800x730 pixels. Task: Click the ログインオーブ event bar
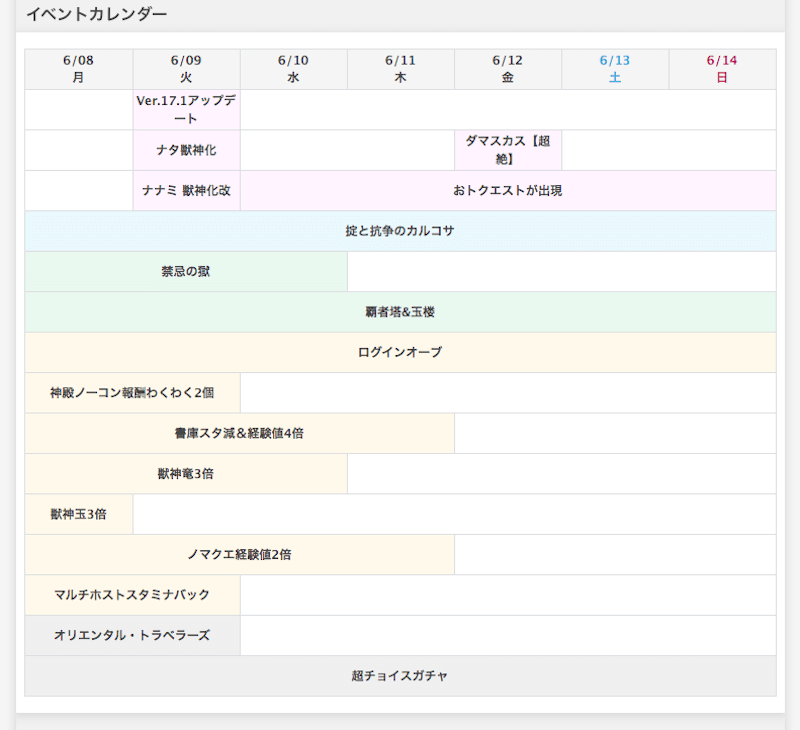pos(401,352)
